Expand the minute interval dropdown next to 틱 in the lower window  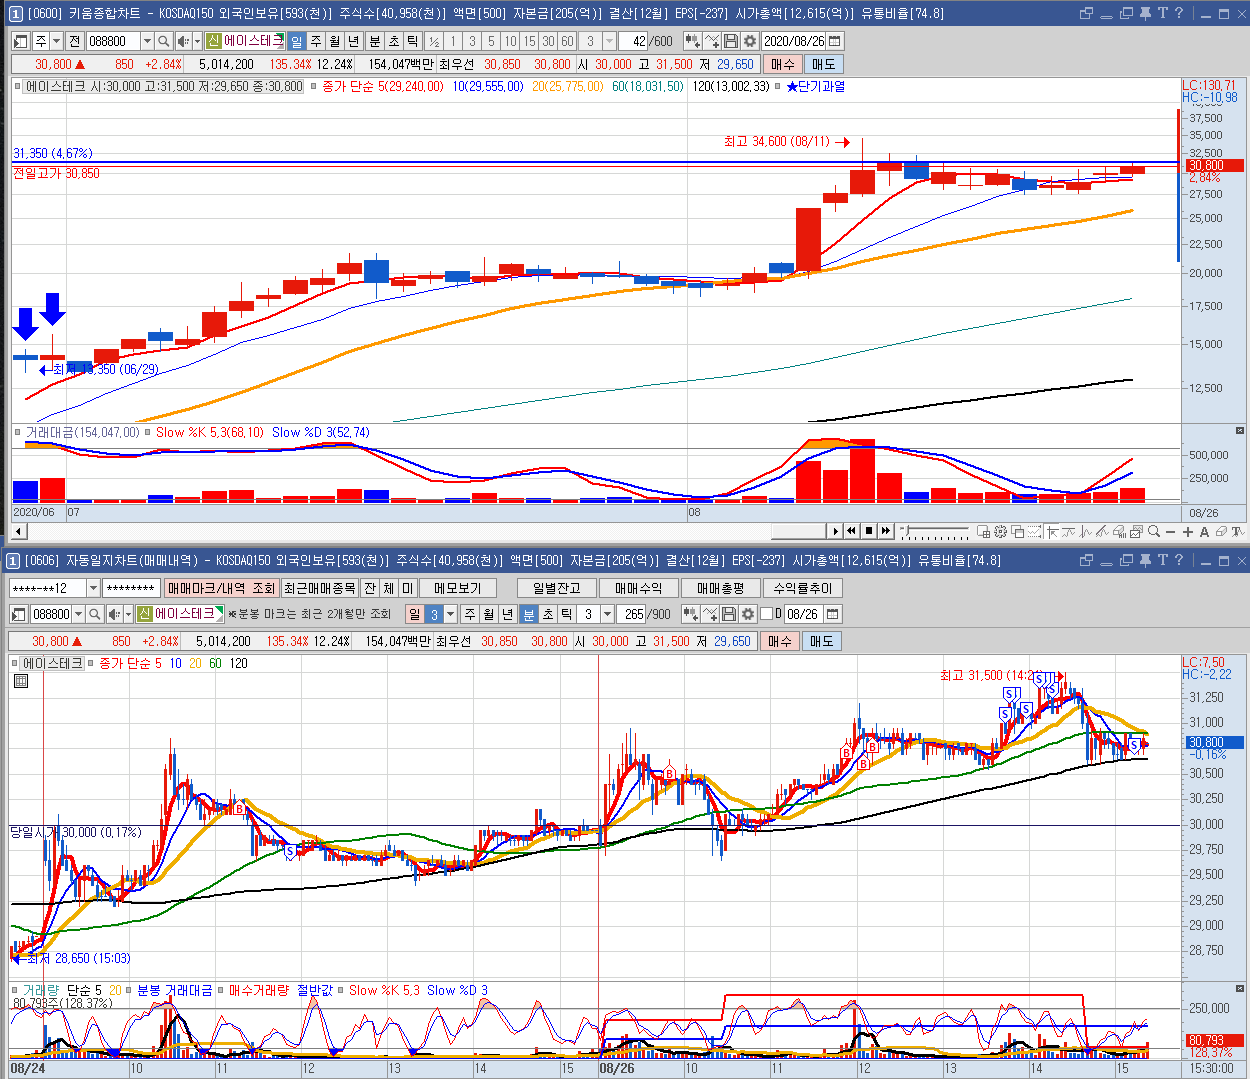pyautogui.click(x=607, y=614)
